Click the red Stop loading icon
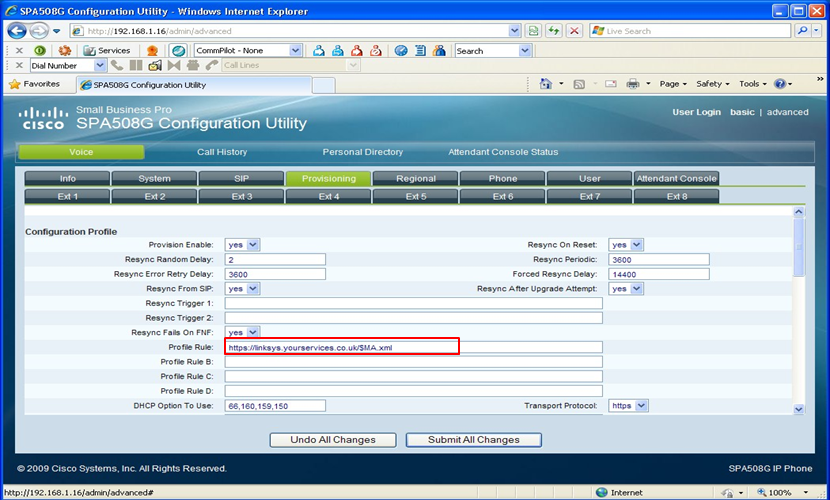830x500 pixels. point(574,31)
